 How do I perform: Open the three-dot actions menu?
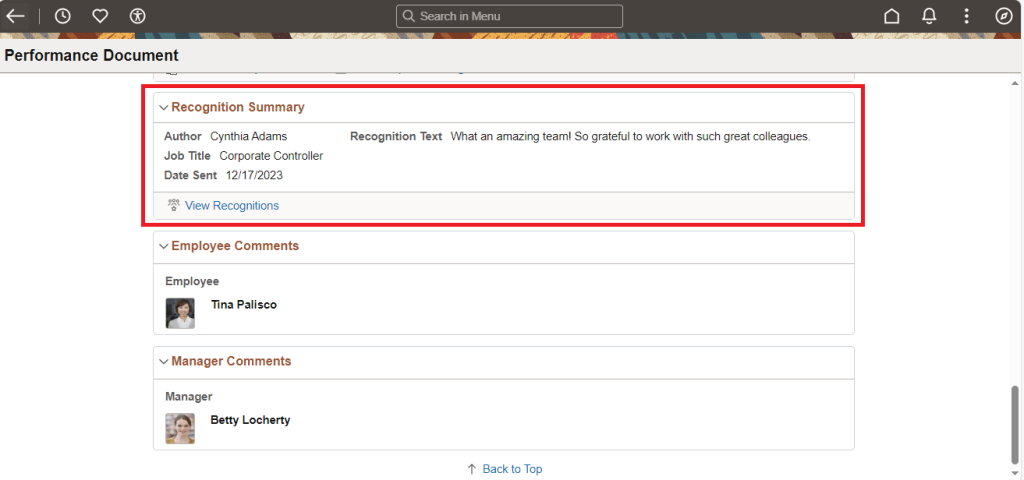tap(966, 16)
